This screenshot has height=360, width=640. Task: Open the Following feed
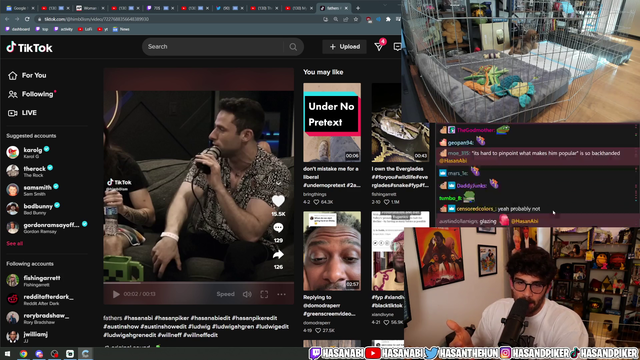click(31, 94)
